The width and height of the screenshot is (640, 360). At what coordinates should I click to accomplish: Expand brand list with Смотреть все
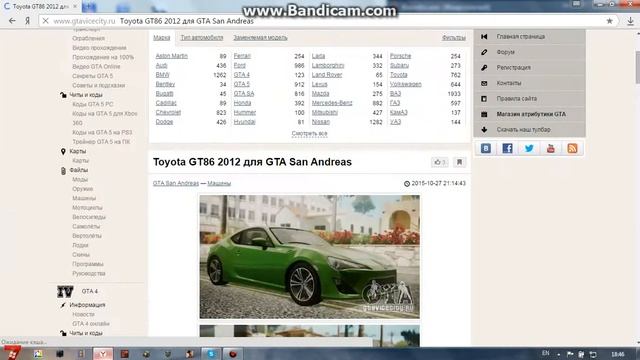[x=309, y=133]
